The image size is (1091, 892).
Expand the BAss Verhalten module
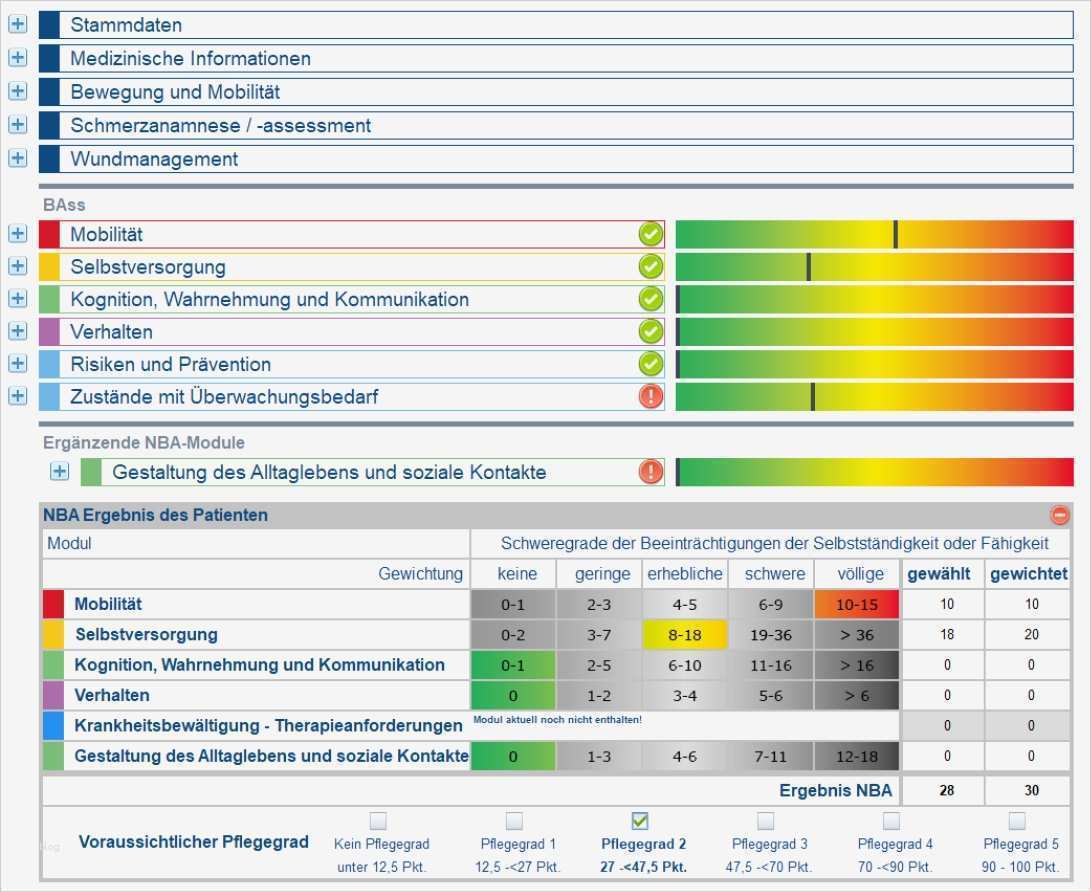click(x=17, y=331)
